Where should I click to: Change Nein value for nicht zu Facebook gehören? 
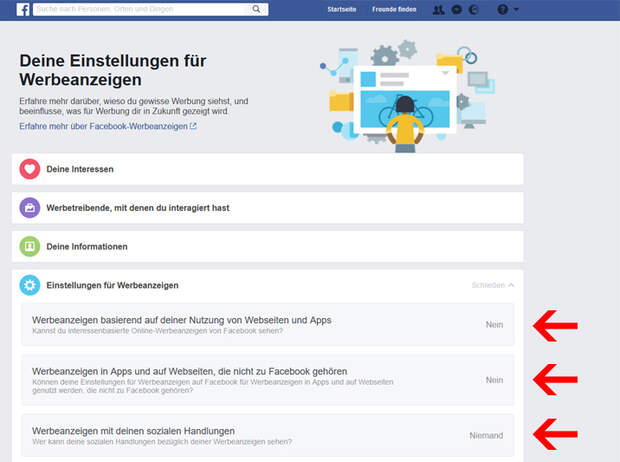tap(494, 380)
